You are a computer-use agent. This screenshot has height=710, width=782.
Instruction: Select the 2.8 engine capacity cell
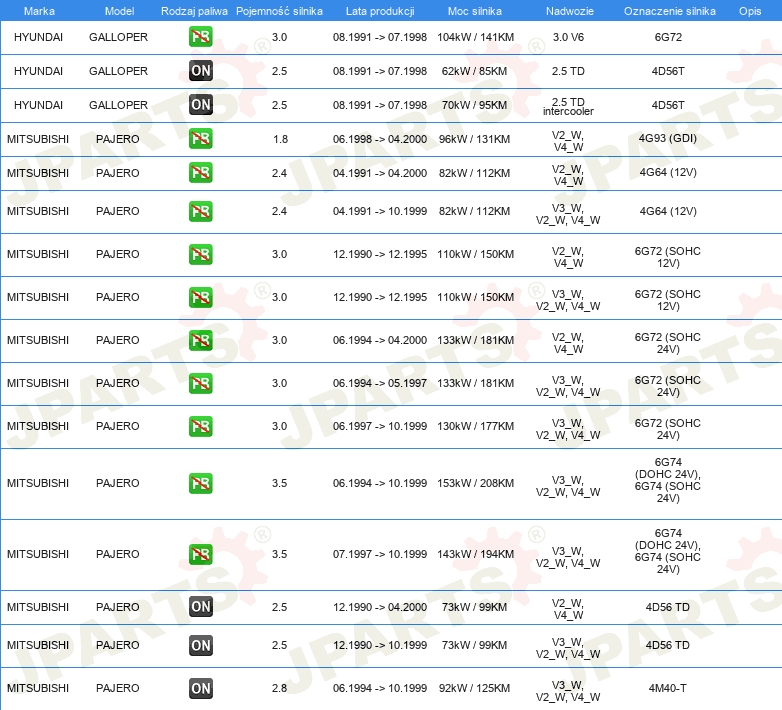point(279,688)
